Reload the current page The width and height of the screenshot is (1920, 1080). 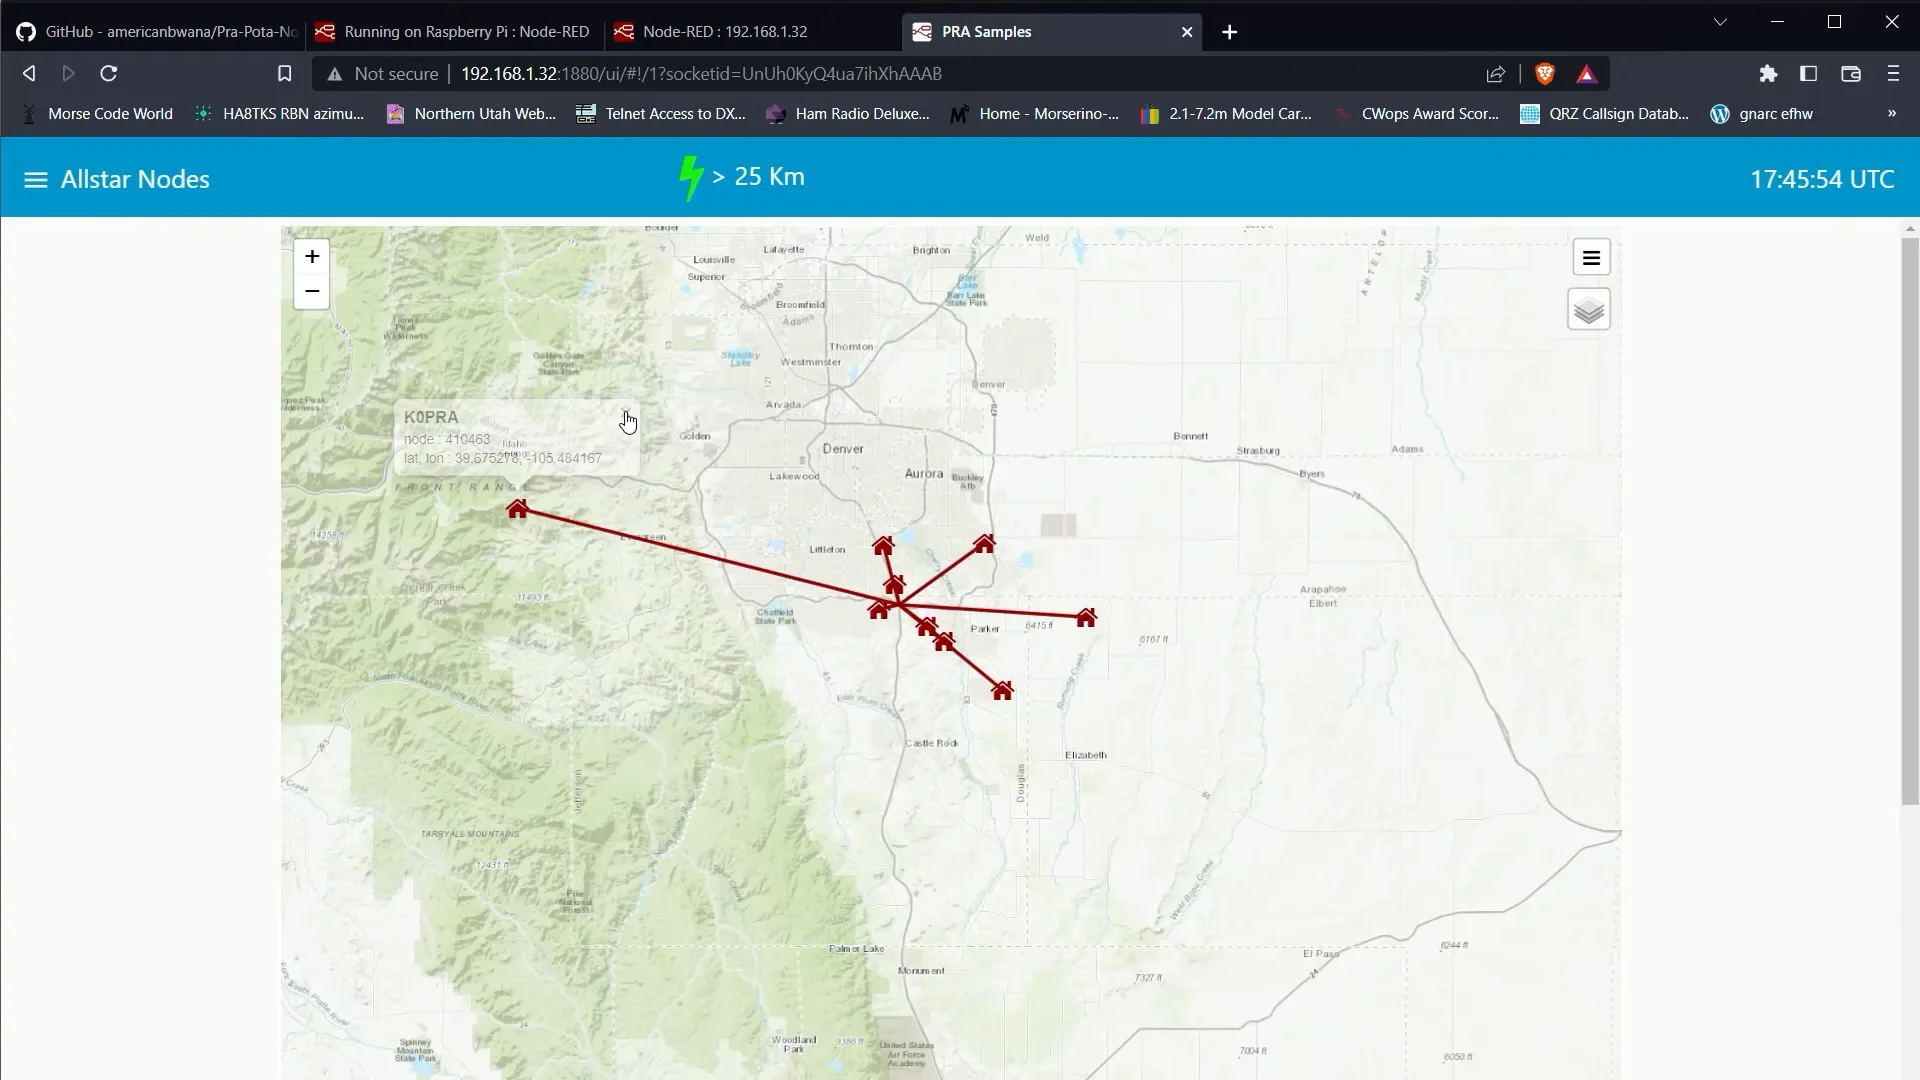(109, 74)
